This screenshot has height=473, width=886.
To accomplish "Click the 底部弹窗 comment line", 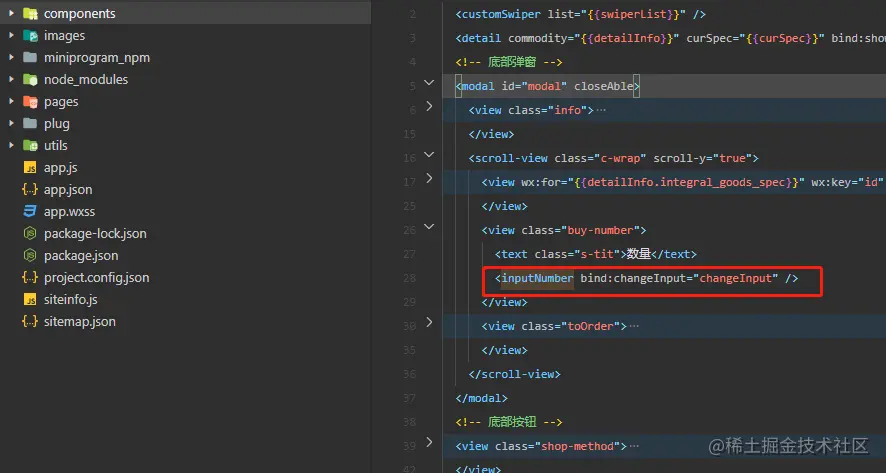I will coord(509,62).
